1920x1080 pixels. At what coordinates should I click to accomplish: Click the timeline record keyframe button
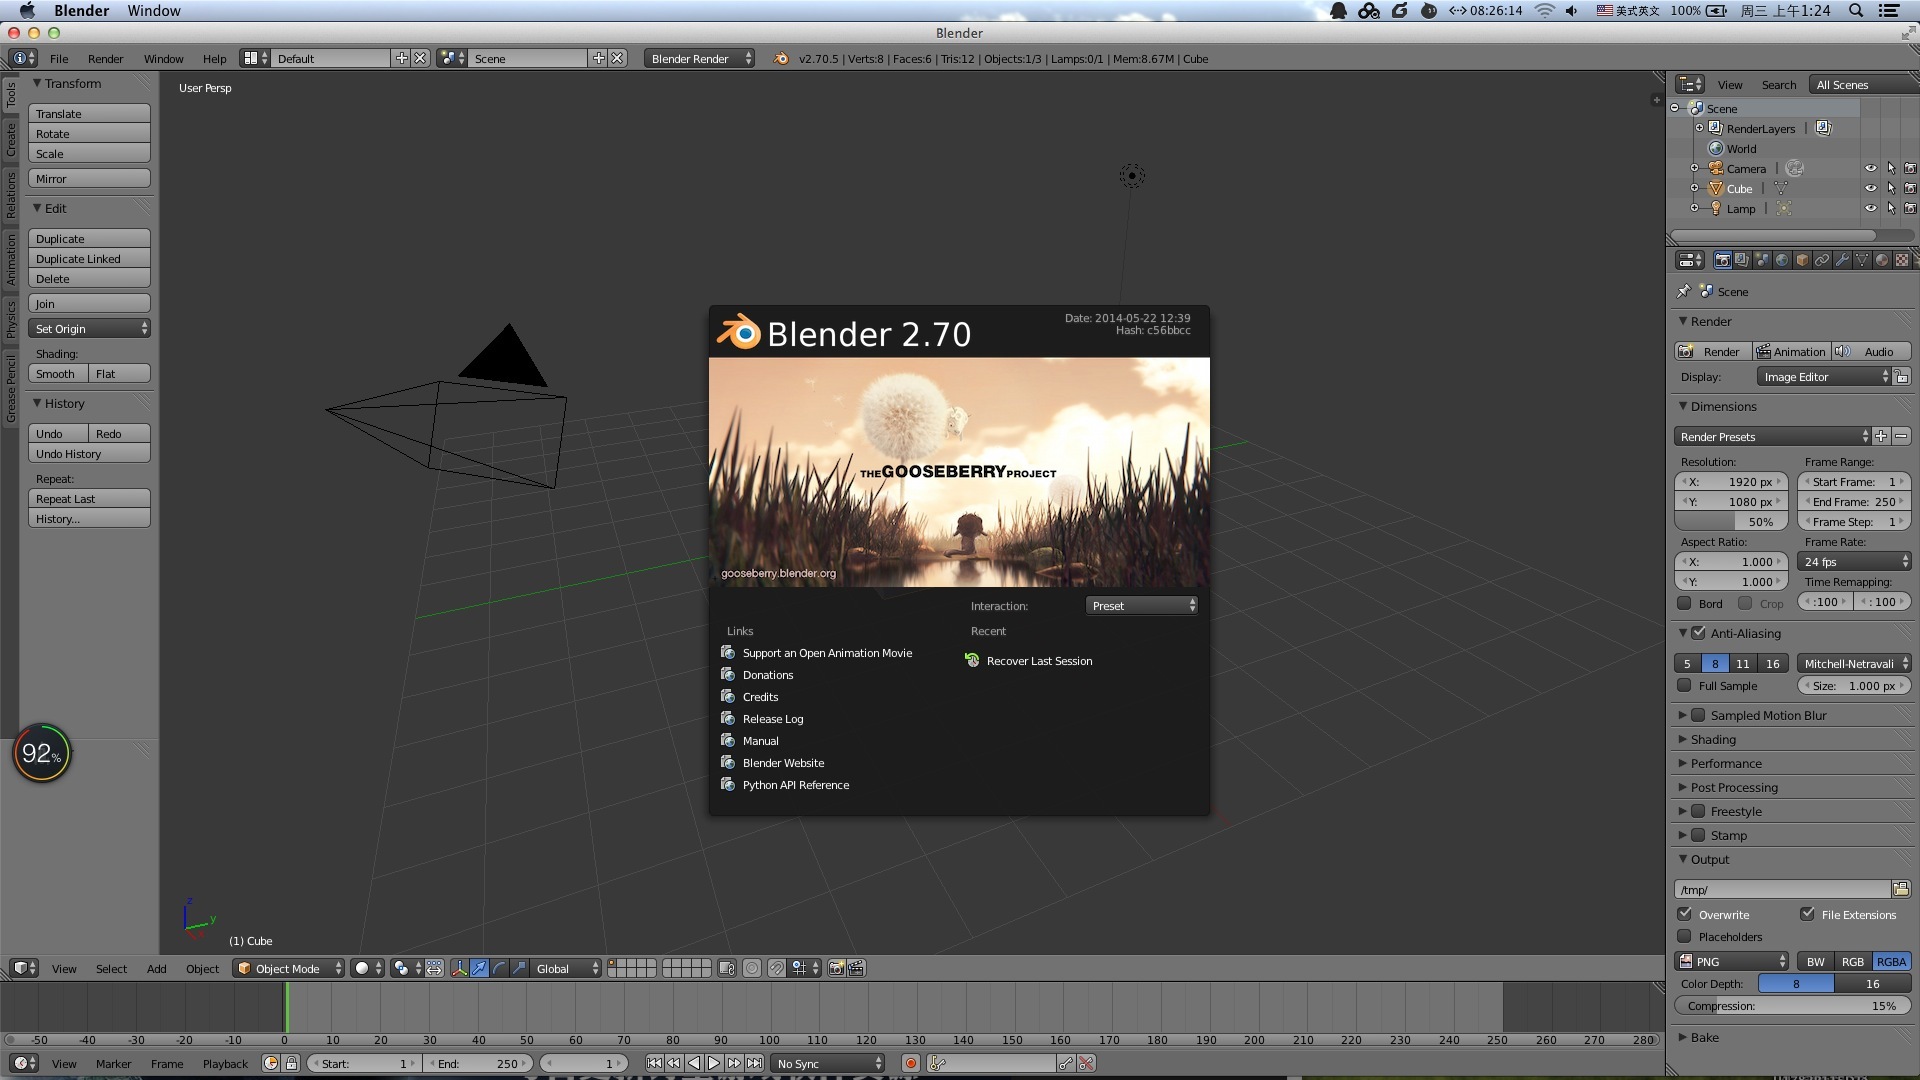[910, 1064]
